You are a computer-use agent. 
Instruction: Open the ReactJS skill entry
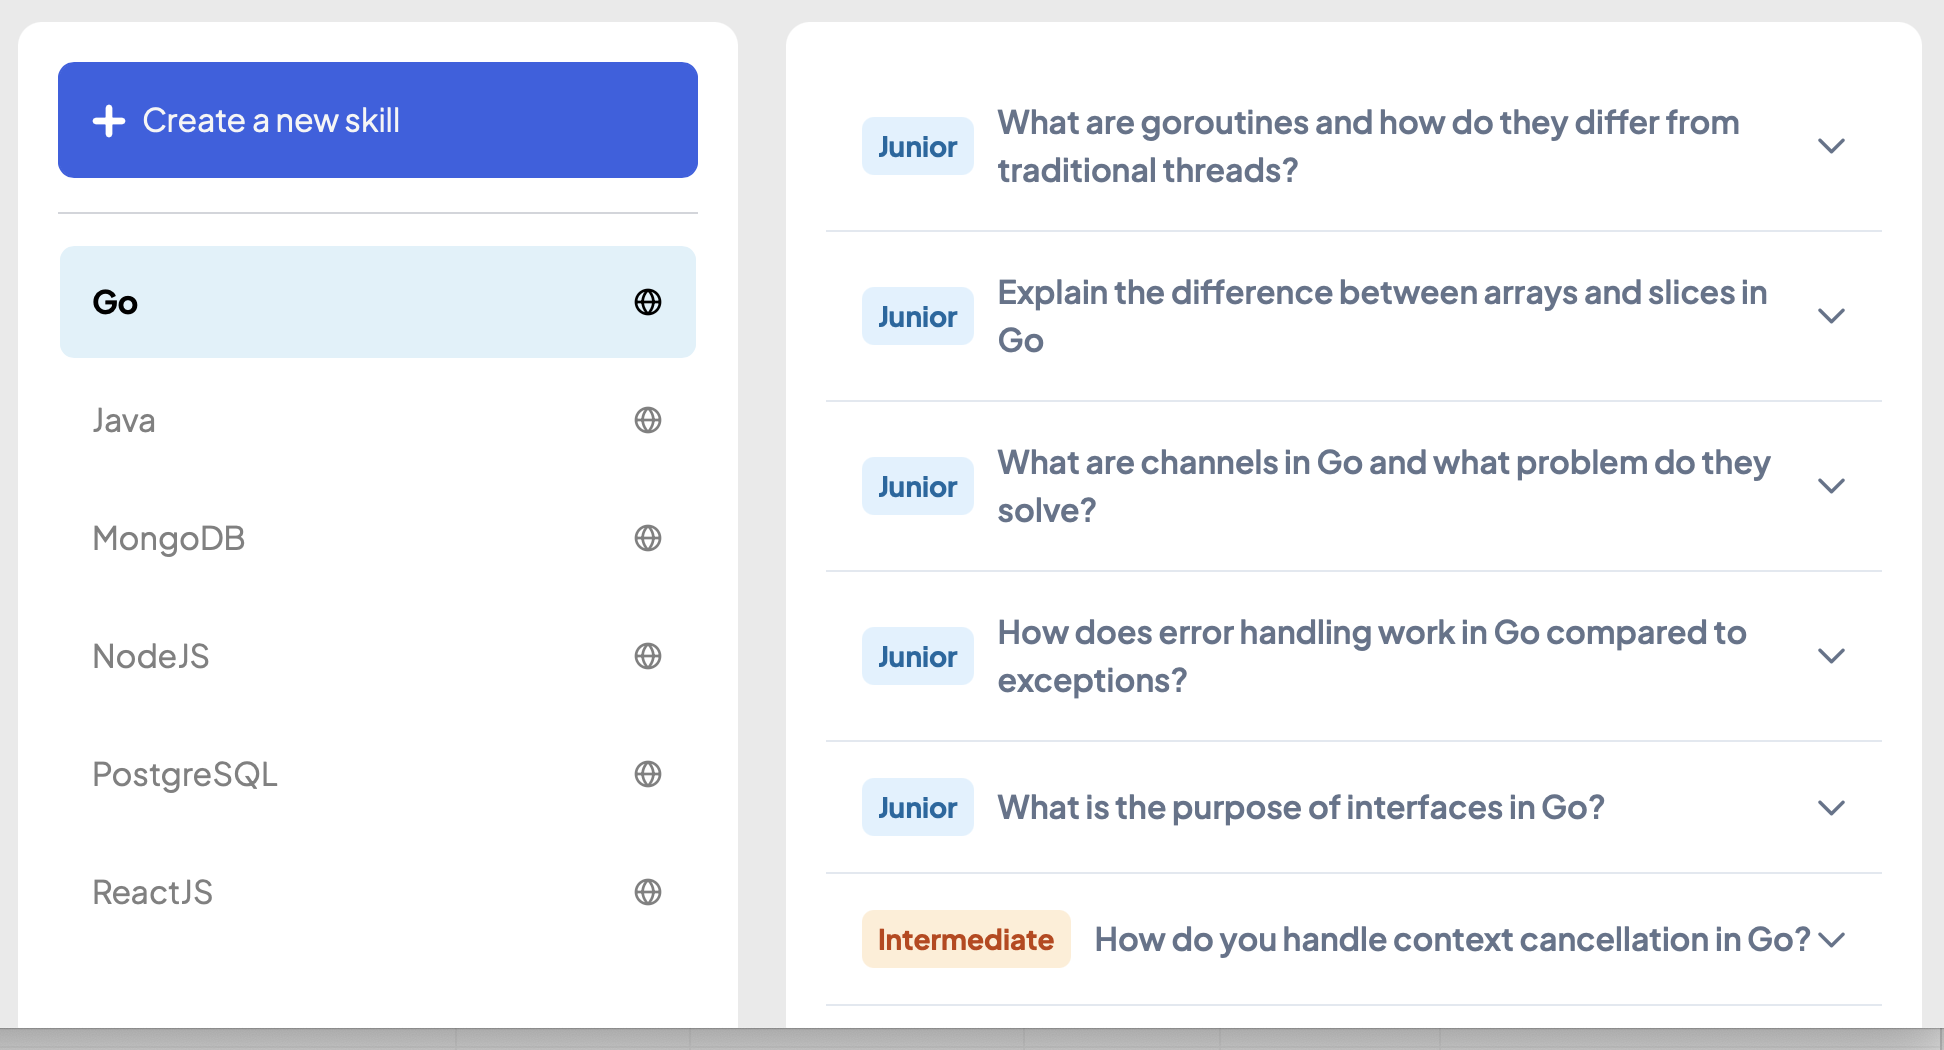(x=378, y=892)
